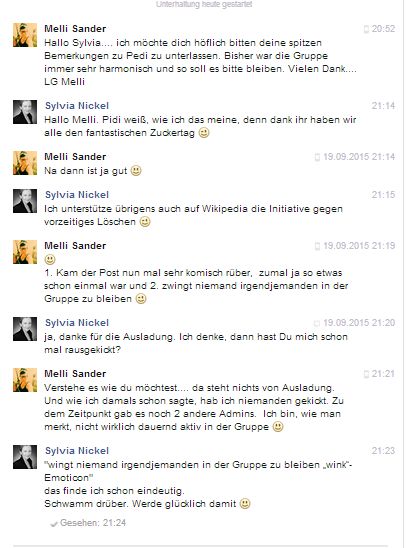Click the mobile icon beside 19.09.2015 21:19
This screenshot has height=548, width=410.
coord(317,246)
